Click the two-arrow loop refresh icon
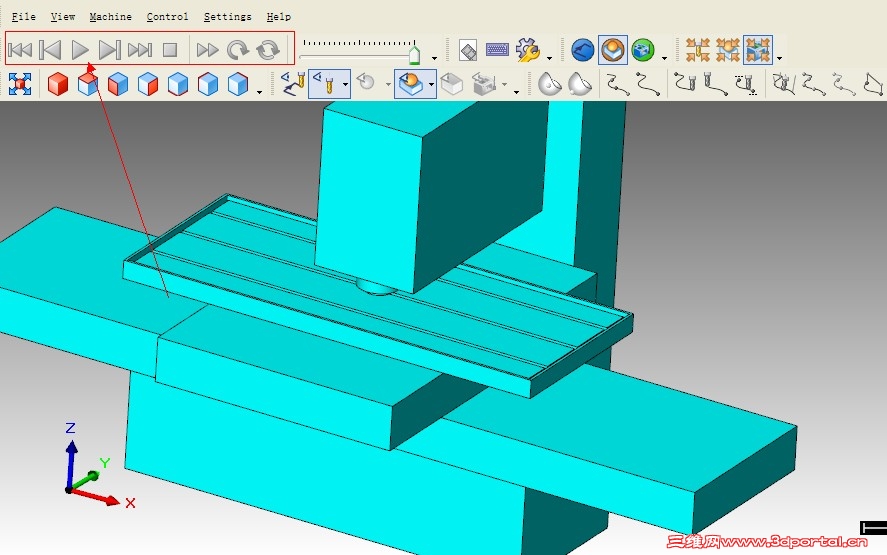 point(268,50)
